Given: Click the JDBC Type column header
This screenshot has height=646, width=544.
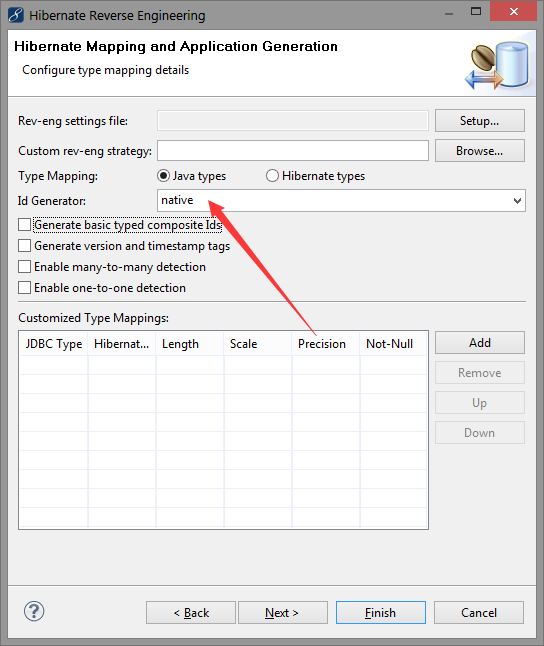Looking at the screenshot, I should click(x=54, y=344).
